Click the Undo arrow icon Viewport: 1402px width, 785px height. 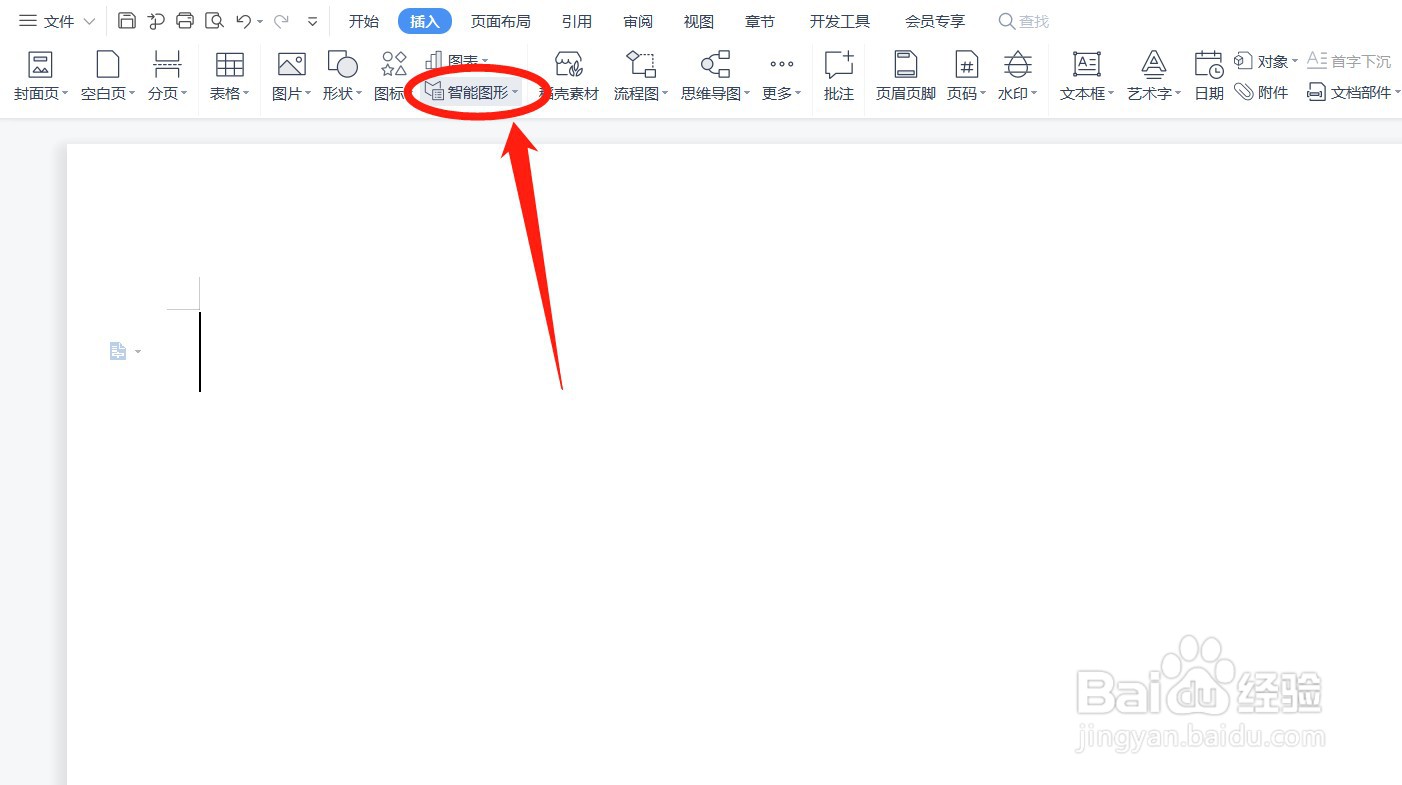(243, 21)
